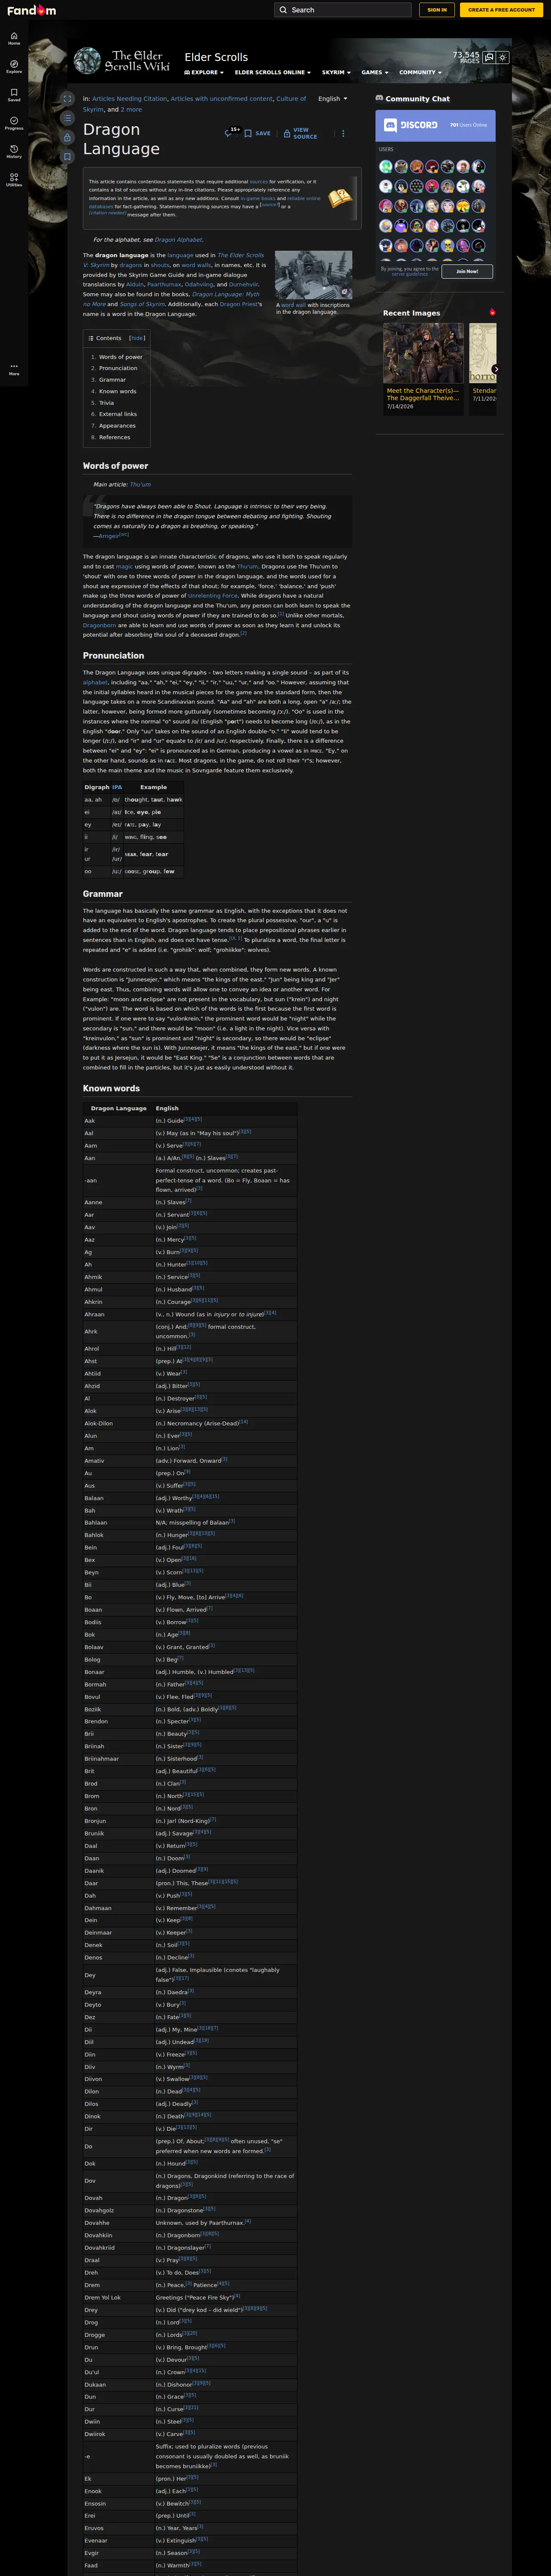Click The Elder Scrolls Wiki logo
This screenshot has width=551, height=2576.
tap(122, 61)
